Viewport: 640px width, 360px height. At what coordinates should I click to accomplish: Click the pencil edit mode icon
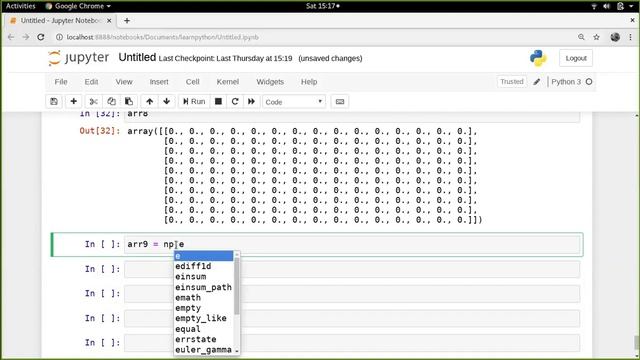click(537, 82)
